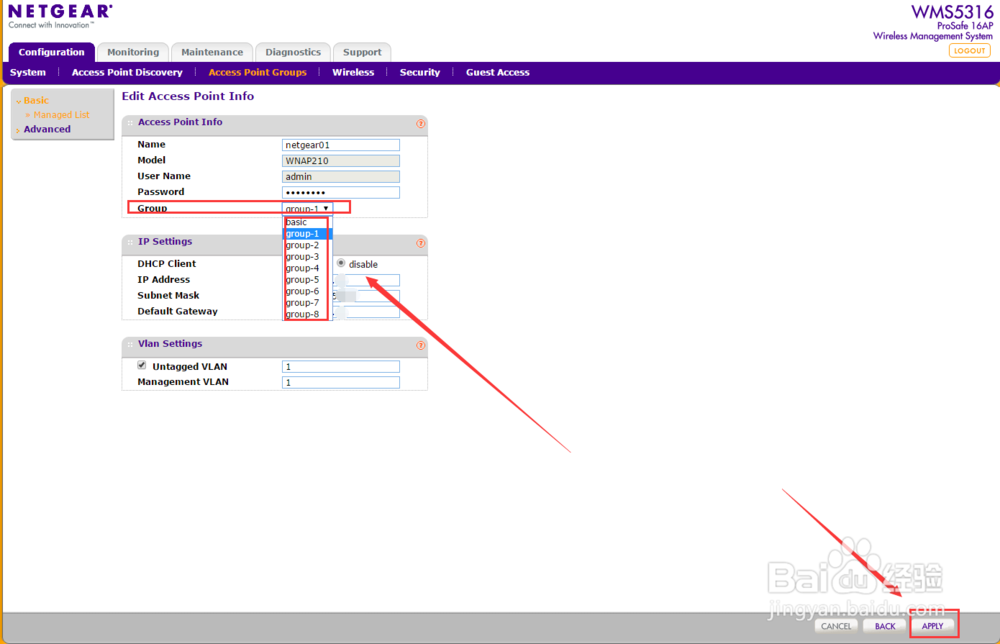
Task: Choose group-4 in the Group list
Action: pyautogui.click(x=306, y=268)
